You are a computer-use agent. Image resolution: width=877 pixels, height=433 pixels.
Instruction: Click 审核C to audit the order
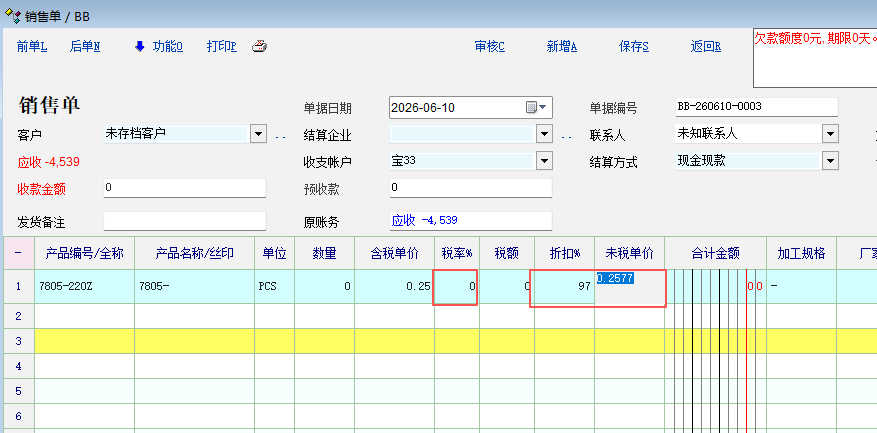[x=490, y=46]
